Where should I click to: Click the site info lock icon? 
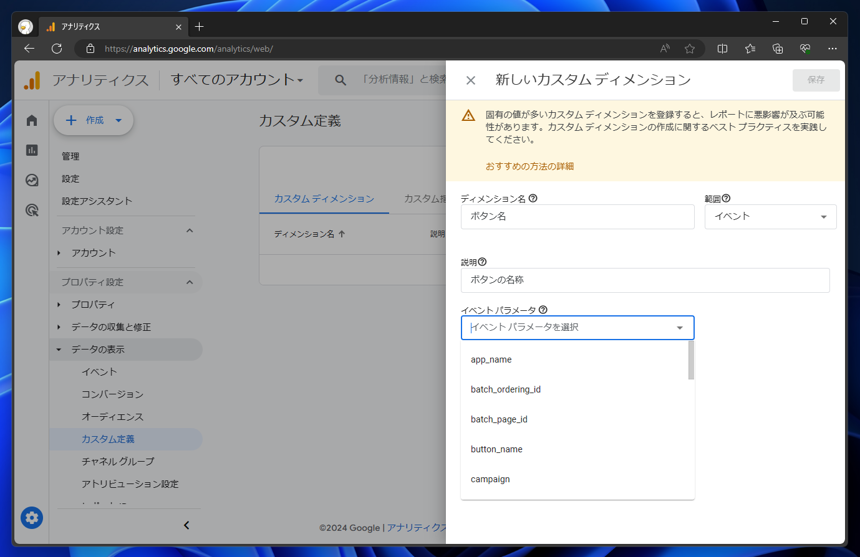[x=90, y=49]
